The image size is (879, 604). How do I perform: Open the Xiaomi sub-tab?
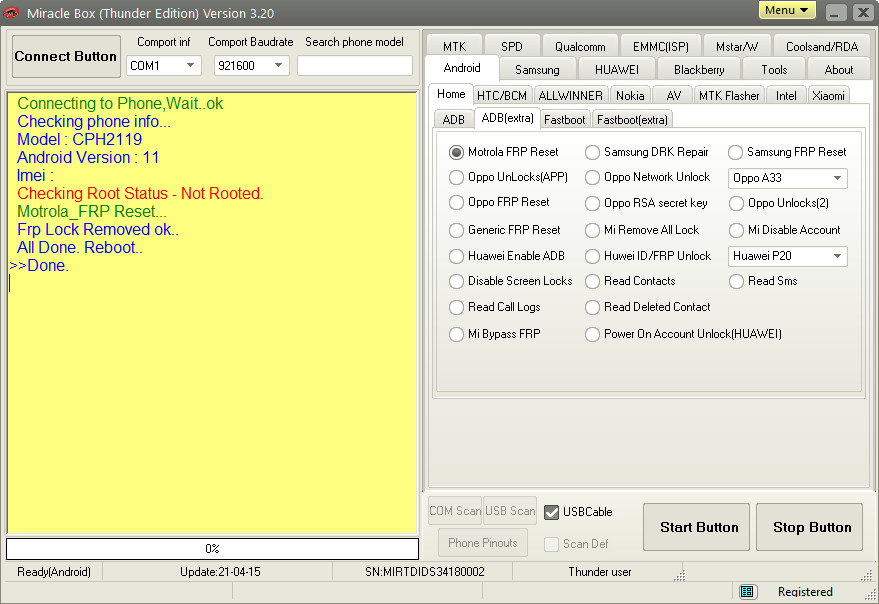click(828, 96)
